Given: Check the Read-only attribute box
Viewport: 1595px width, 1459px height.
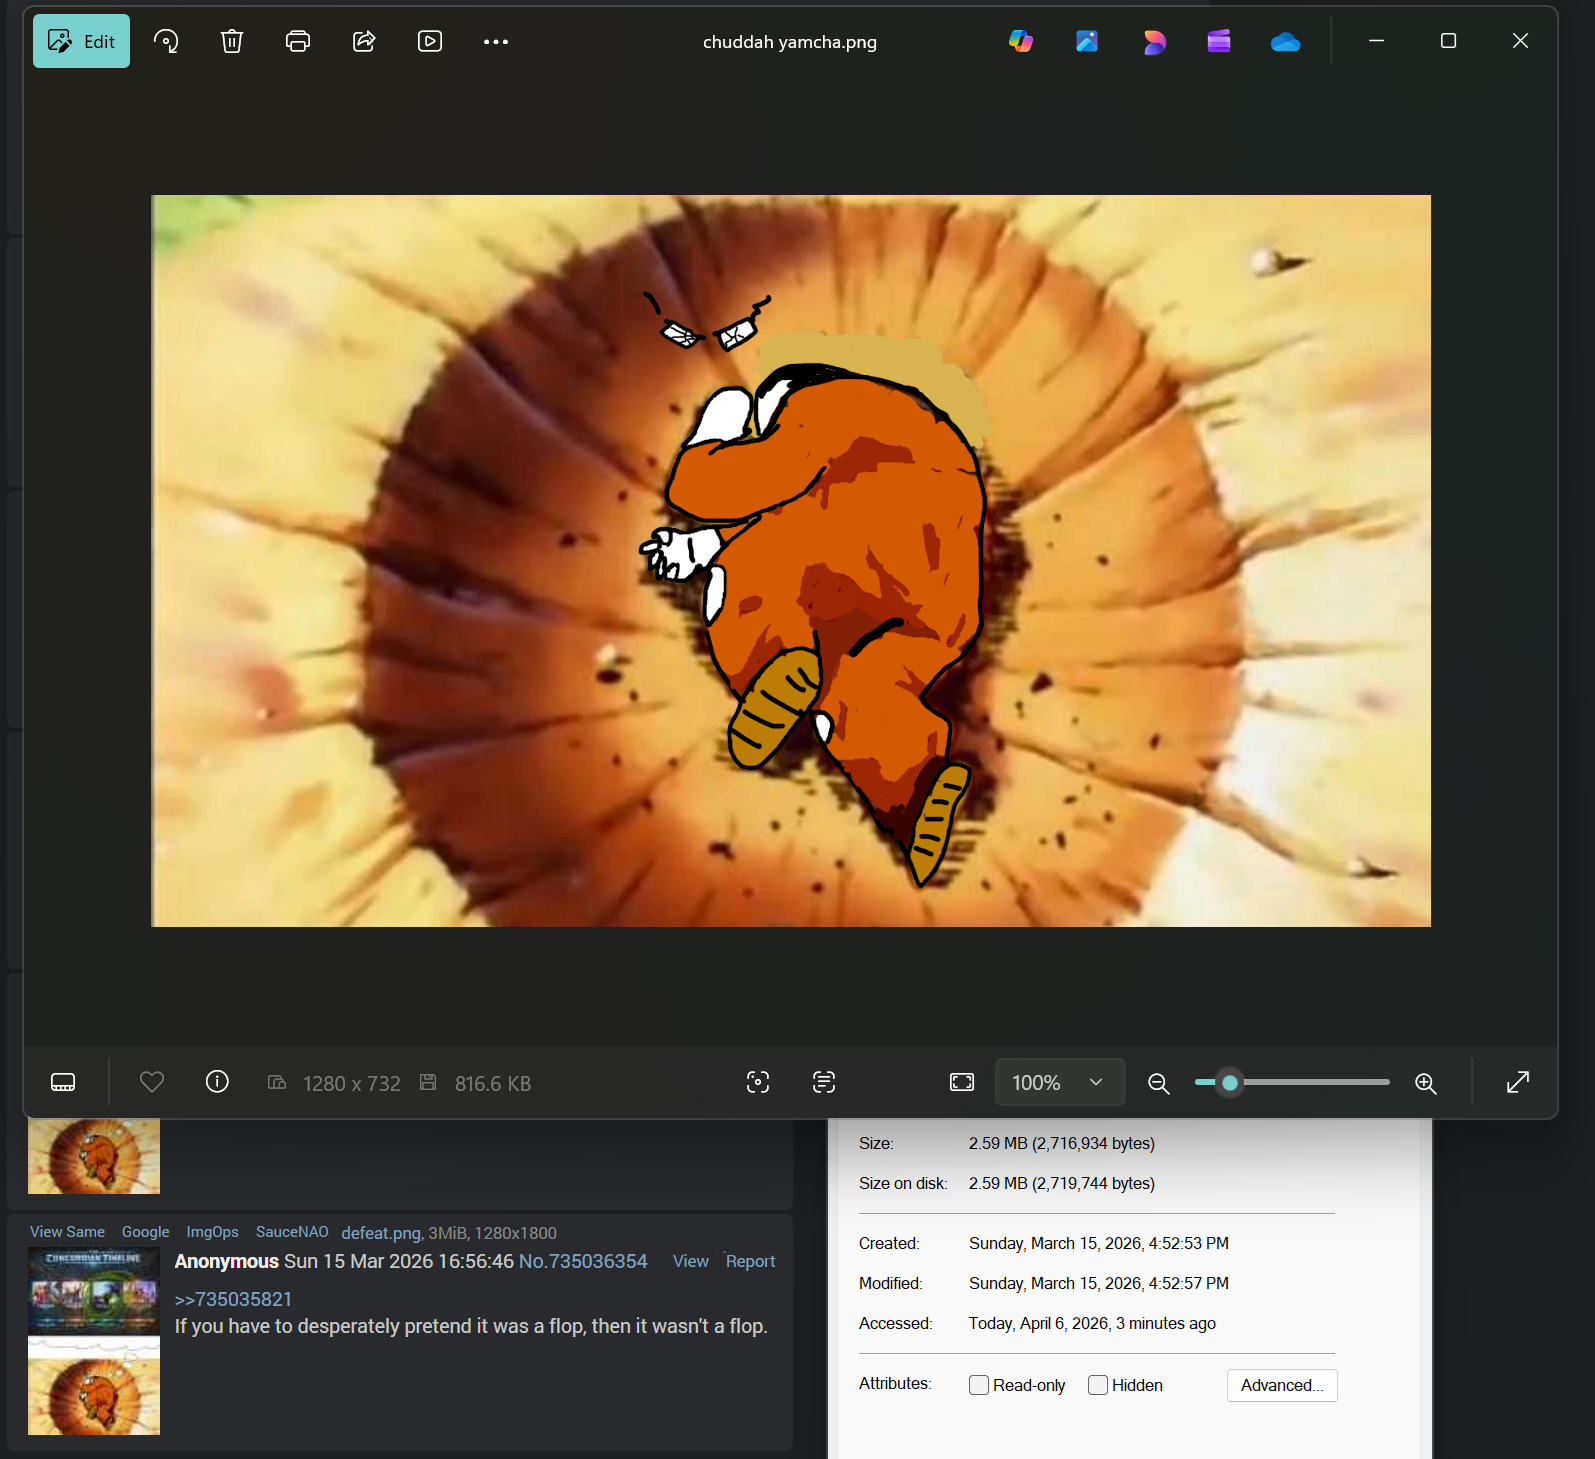Looking at the screenshot, I should click(979, 1385).
